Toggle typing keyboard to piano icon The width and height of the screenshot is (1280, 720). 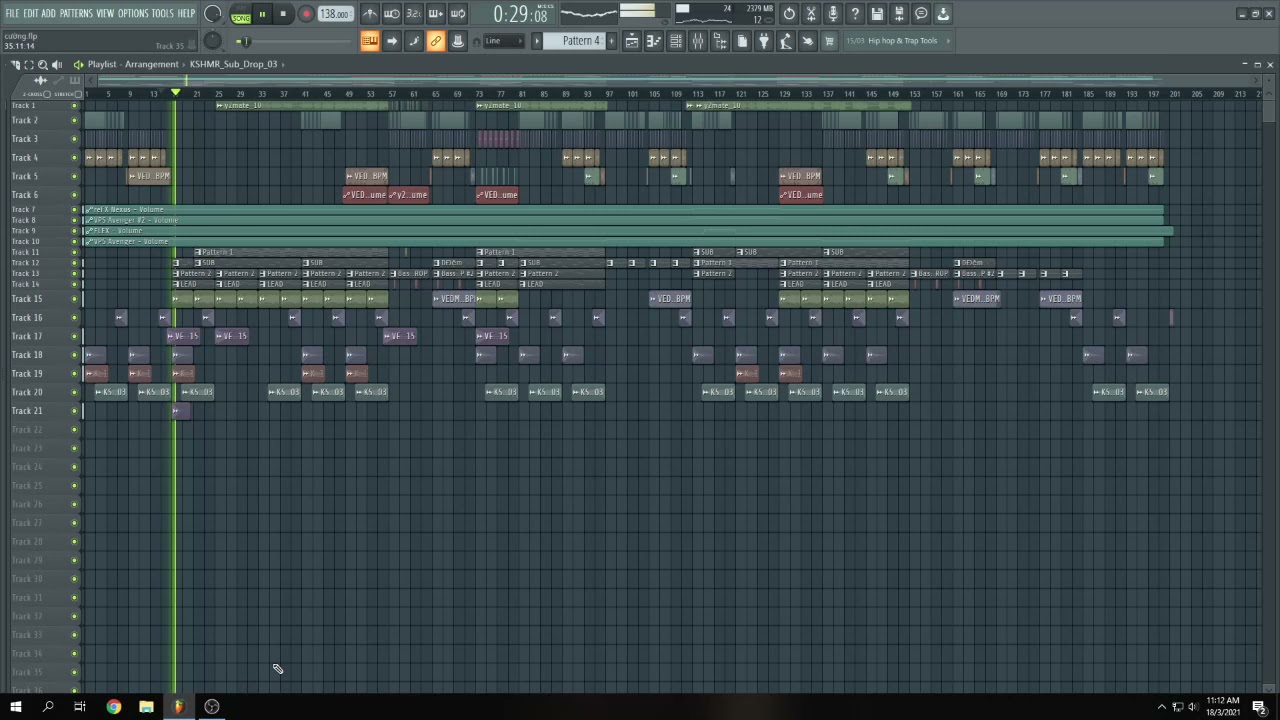[x=370, y=41]
